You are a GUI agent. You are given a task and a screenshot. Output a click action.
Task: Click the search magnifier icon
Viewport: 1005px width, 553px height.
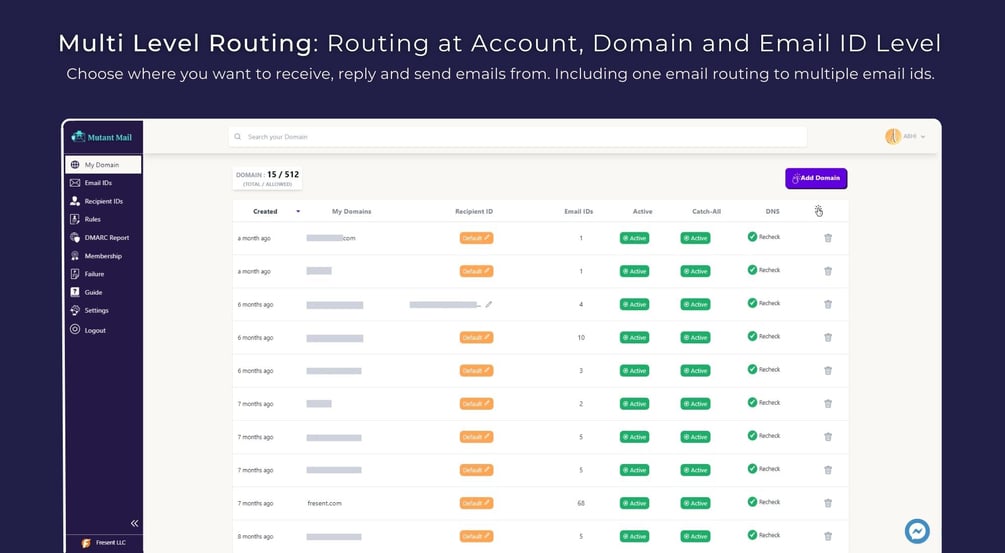238,136
